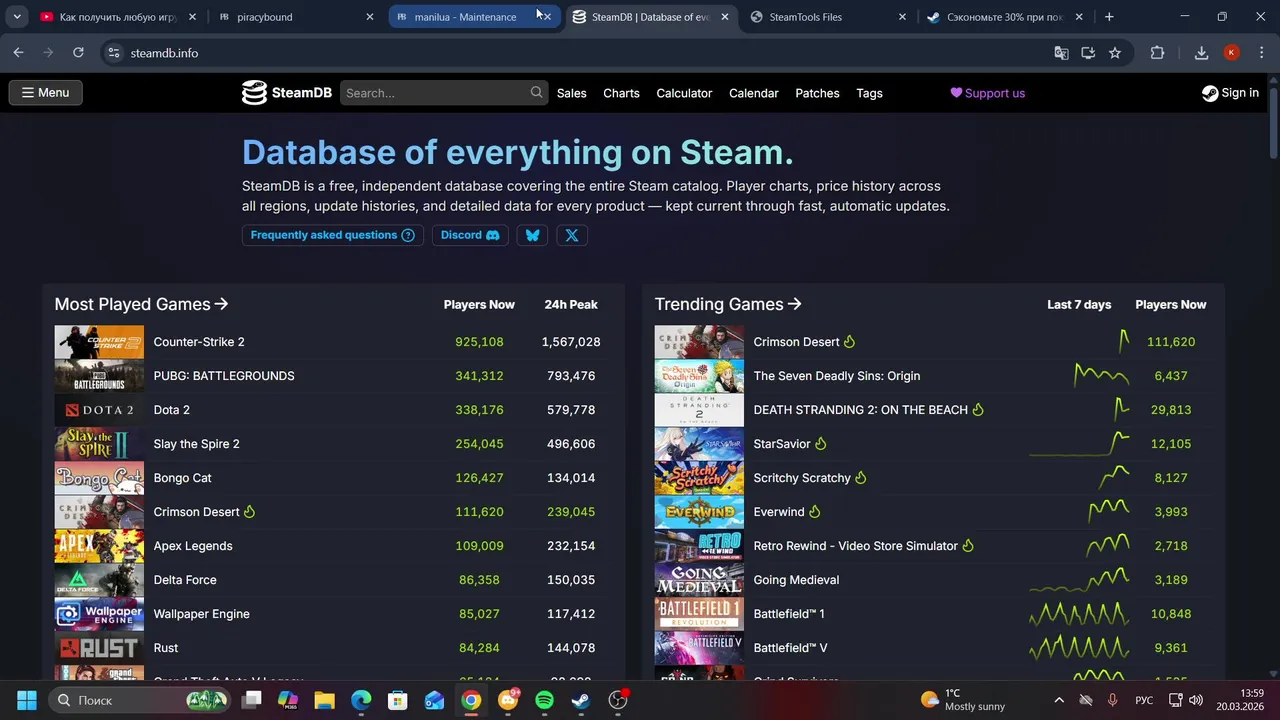
Task: Open the Windows Start menu
Action: pyautogui.click(x=27, y=700)
